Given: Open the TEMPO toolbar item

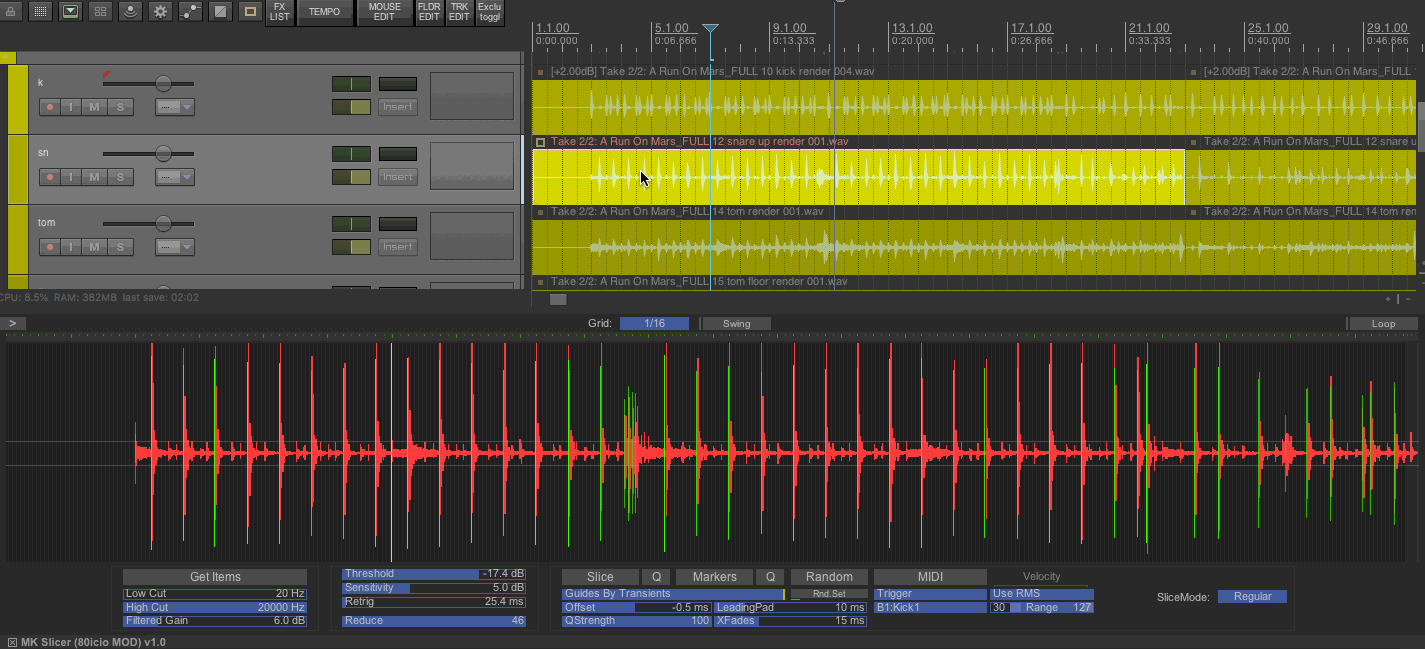Looking at the screenshot, I should (325, 12).
